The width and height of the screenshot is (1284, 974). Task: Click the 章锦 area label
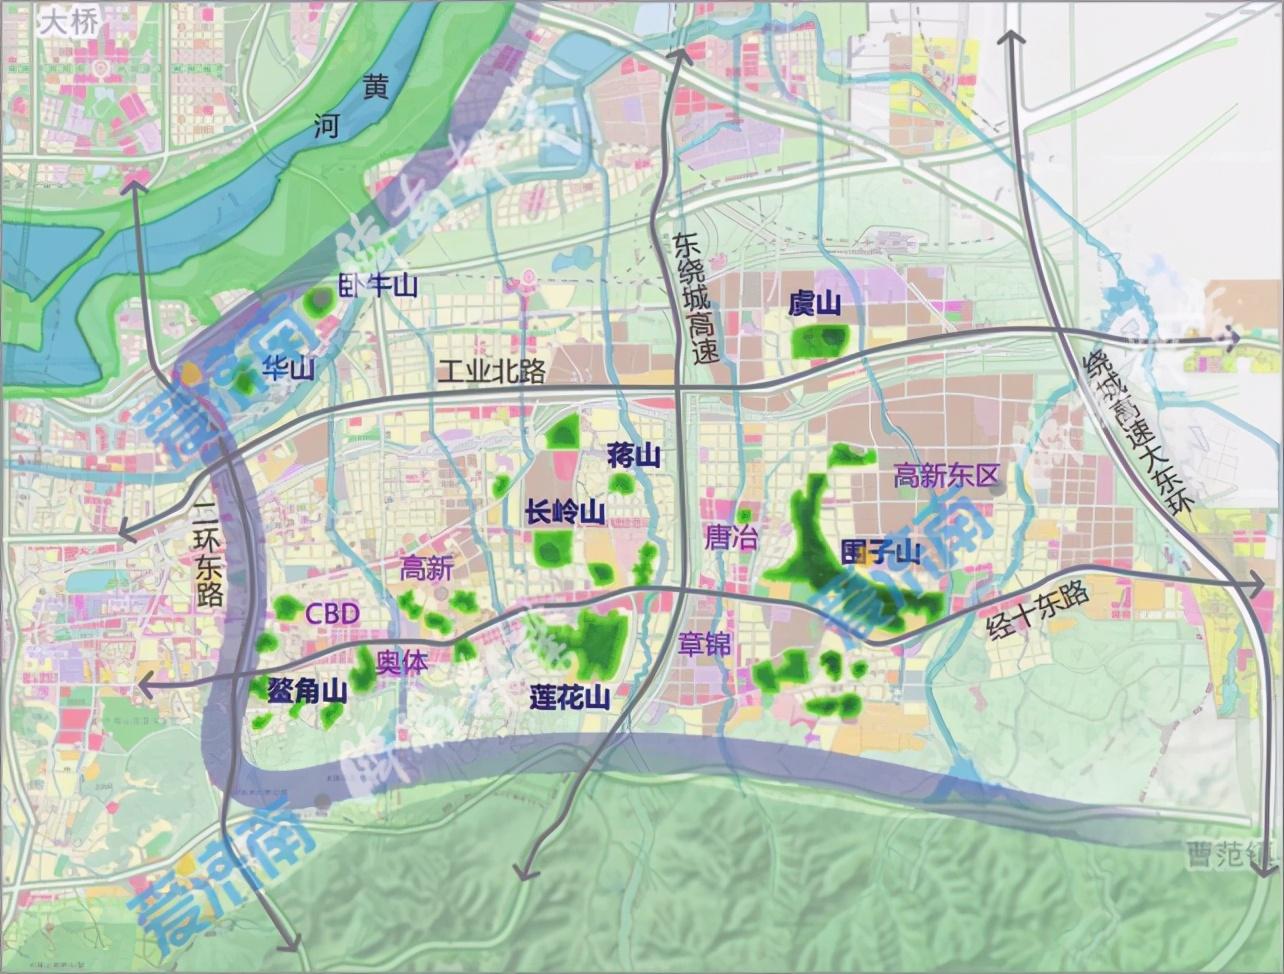tap(704, 644)
